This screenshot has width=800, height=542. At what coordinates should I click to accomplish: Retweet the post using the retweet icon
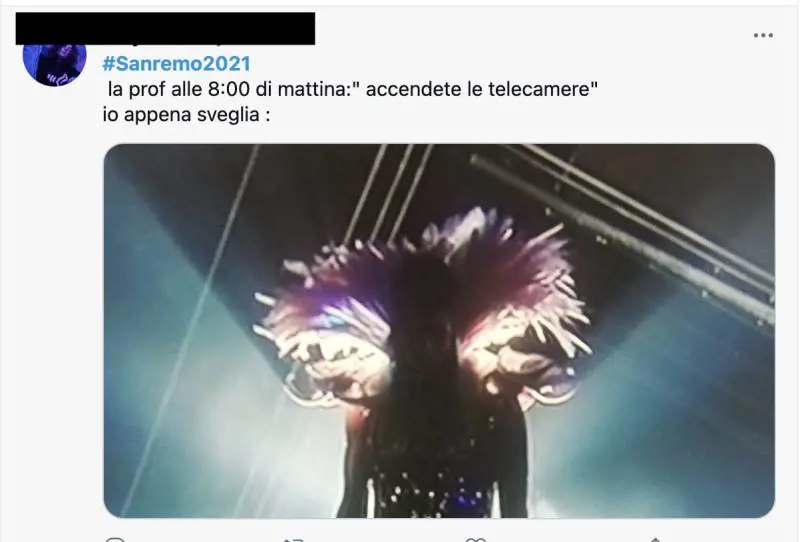click(x=293, y=539)
